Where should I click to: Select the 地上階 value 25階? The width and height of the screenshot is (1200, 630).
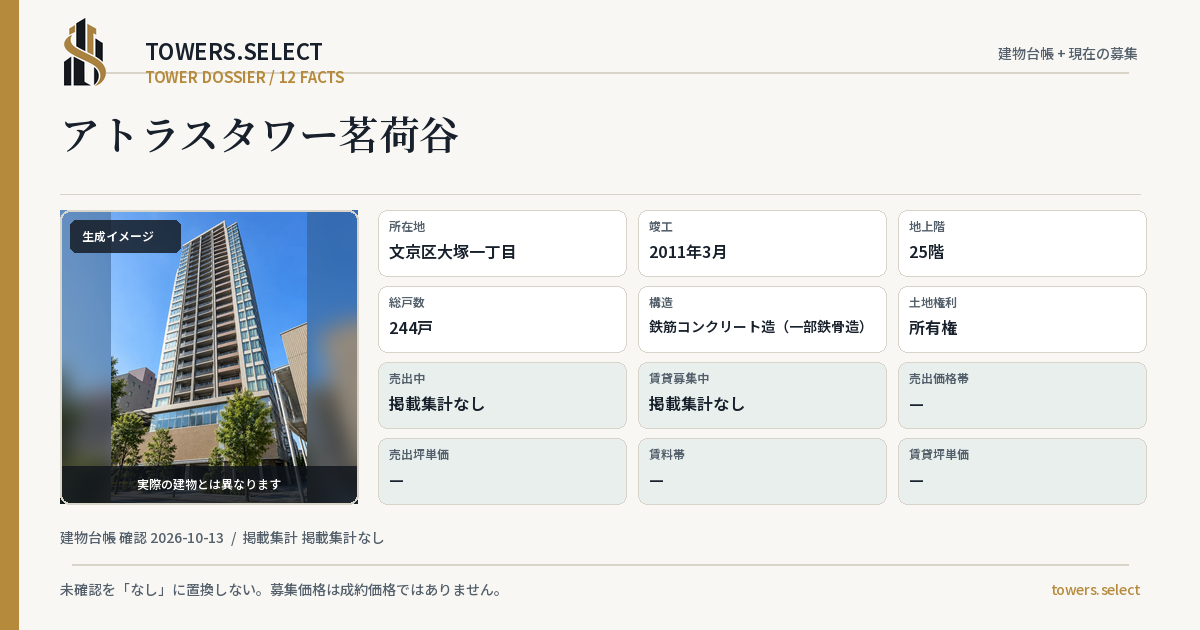coord(927,252)
